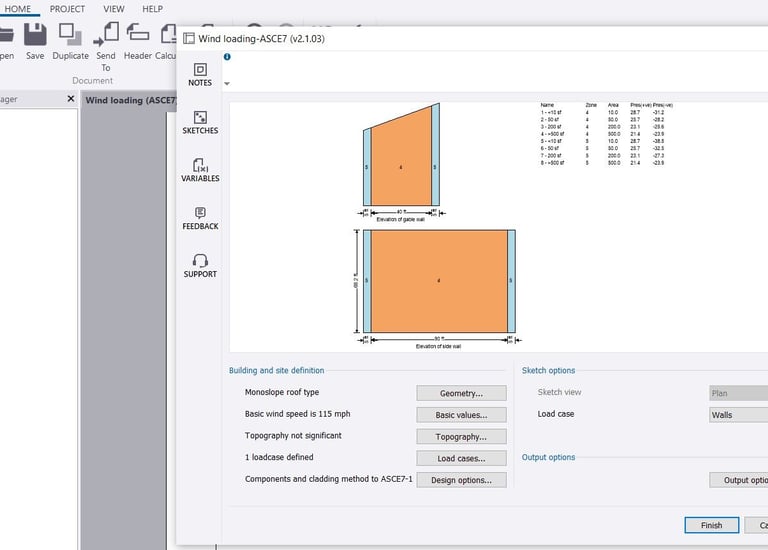Viewport: 768px width, 550px height.
Task: Click the Load cases... button
Action: pyautogui.click(x=461, y=458)
